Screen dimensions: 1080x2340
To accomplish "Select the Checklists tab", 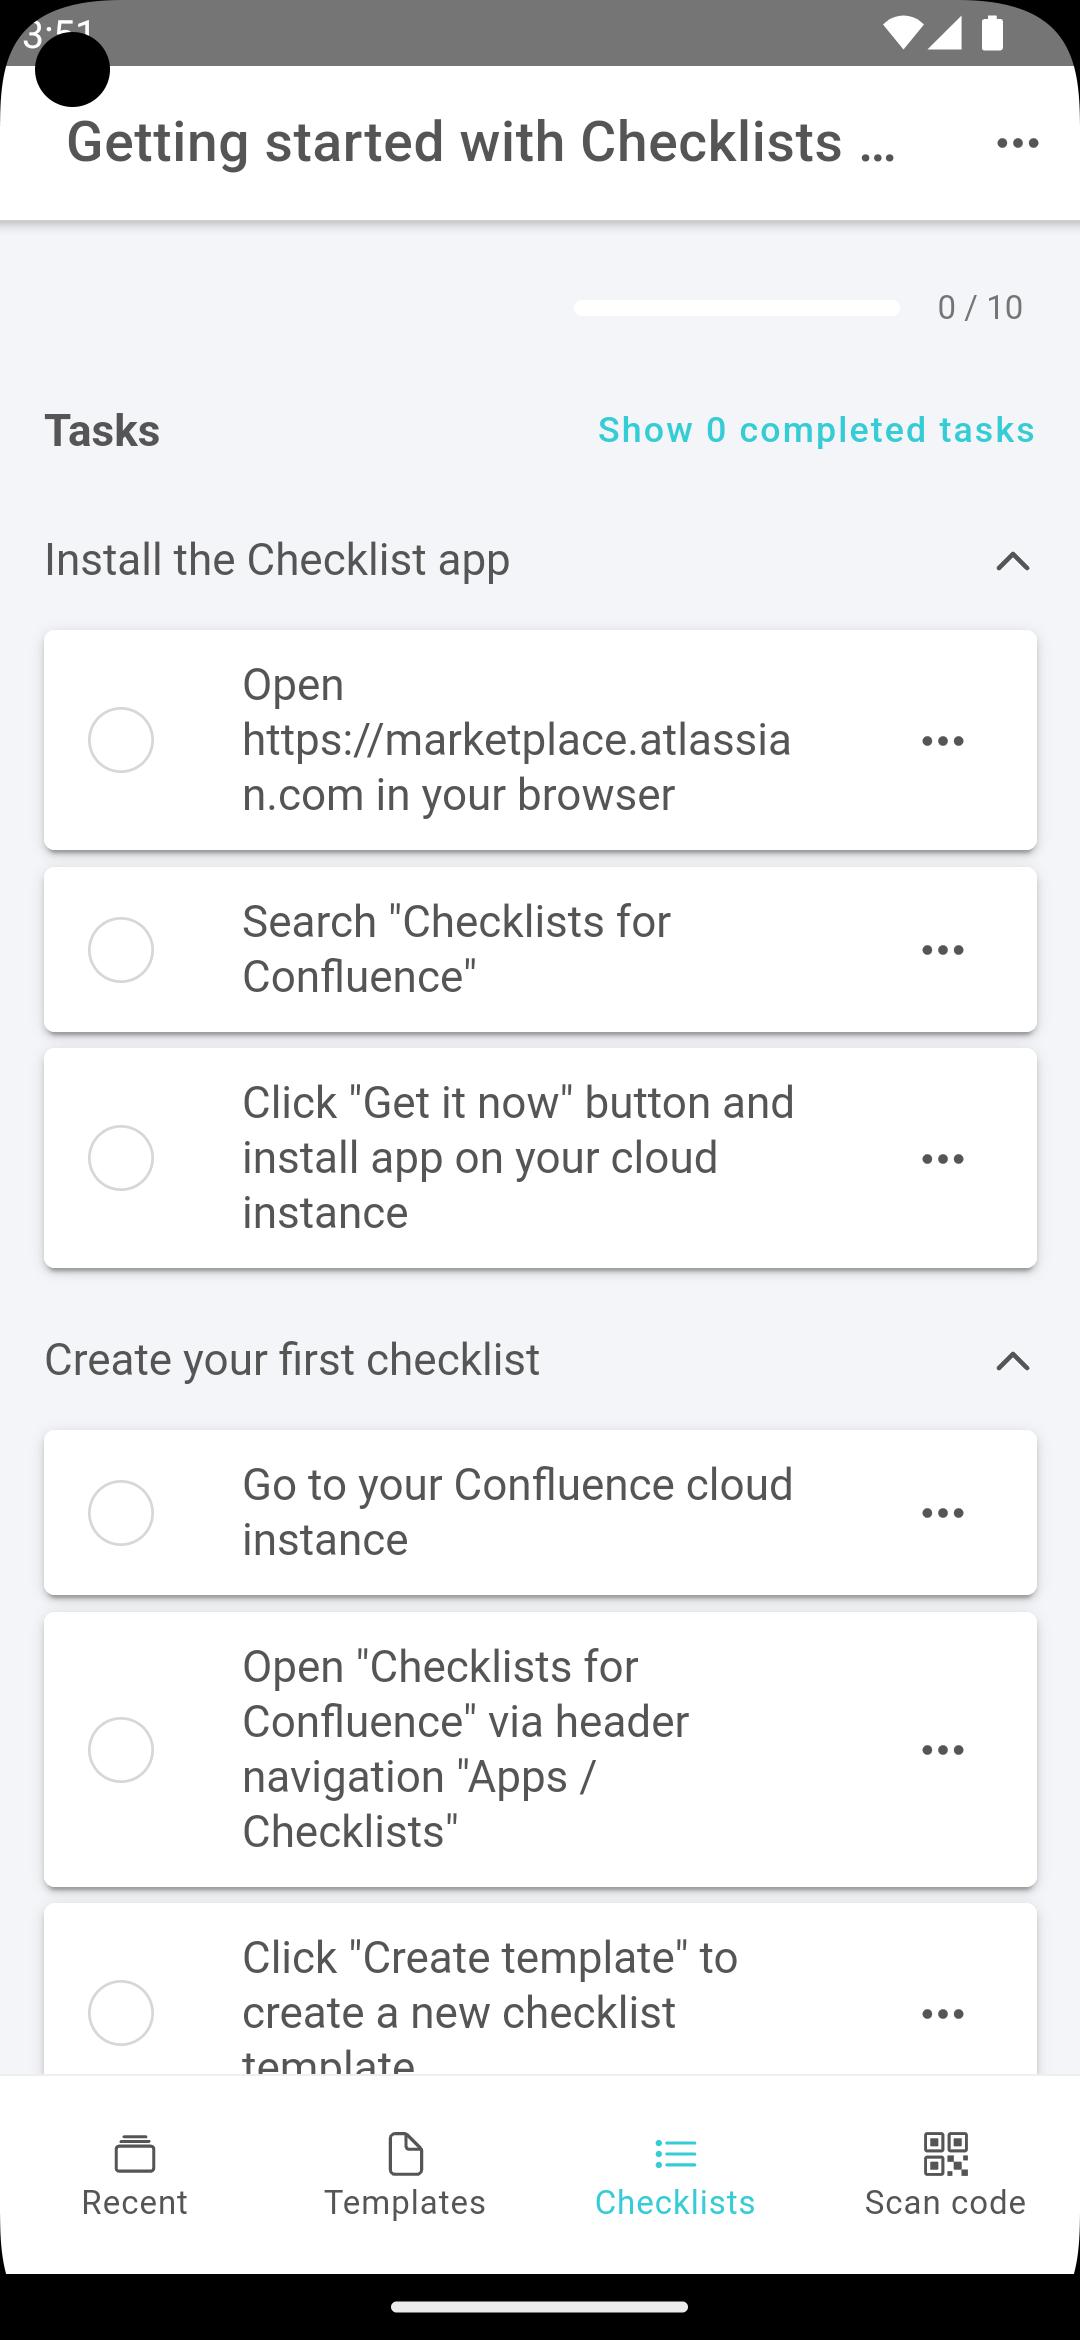I will [675, 2176].
